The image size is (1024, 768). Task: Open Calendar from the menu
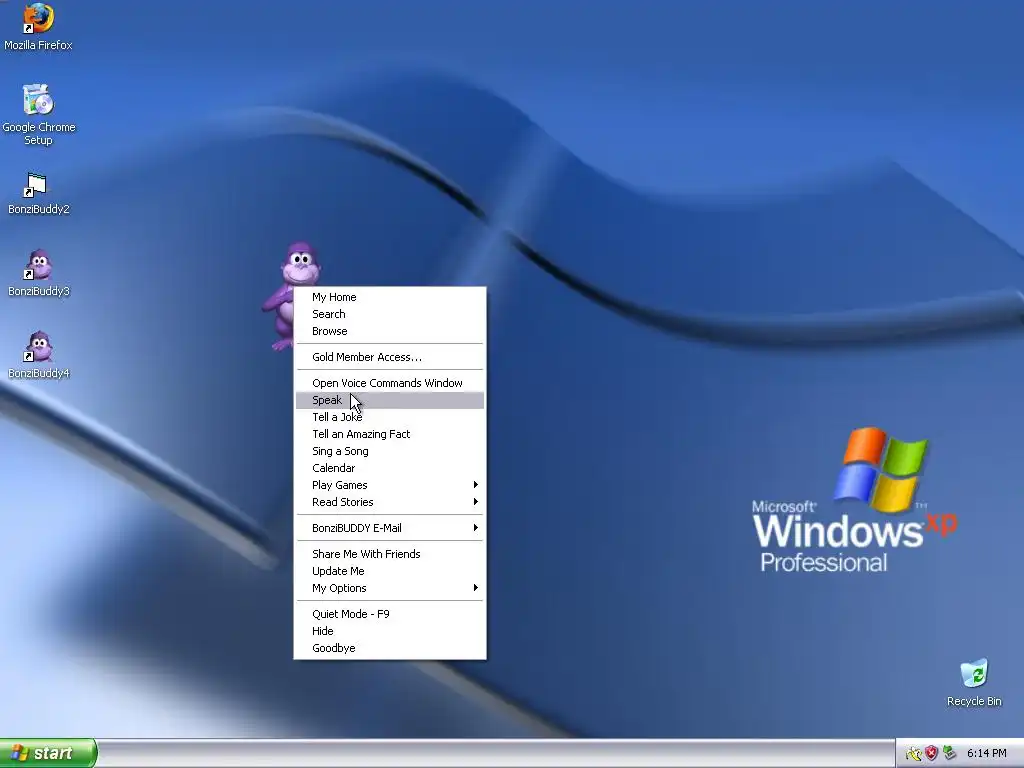coord(390,468)
